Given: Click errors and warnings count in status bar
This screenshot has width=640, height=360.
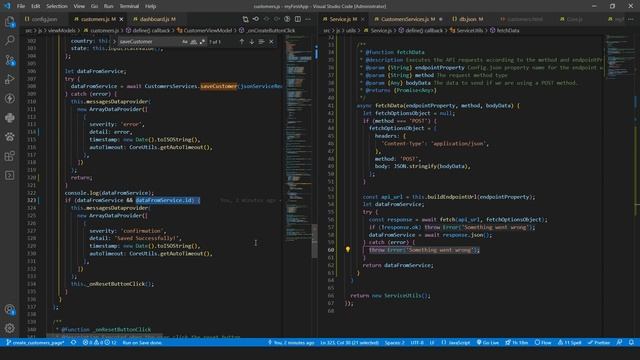Looking at the screenshot, I should 100,342.
